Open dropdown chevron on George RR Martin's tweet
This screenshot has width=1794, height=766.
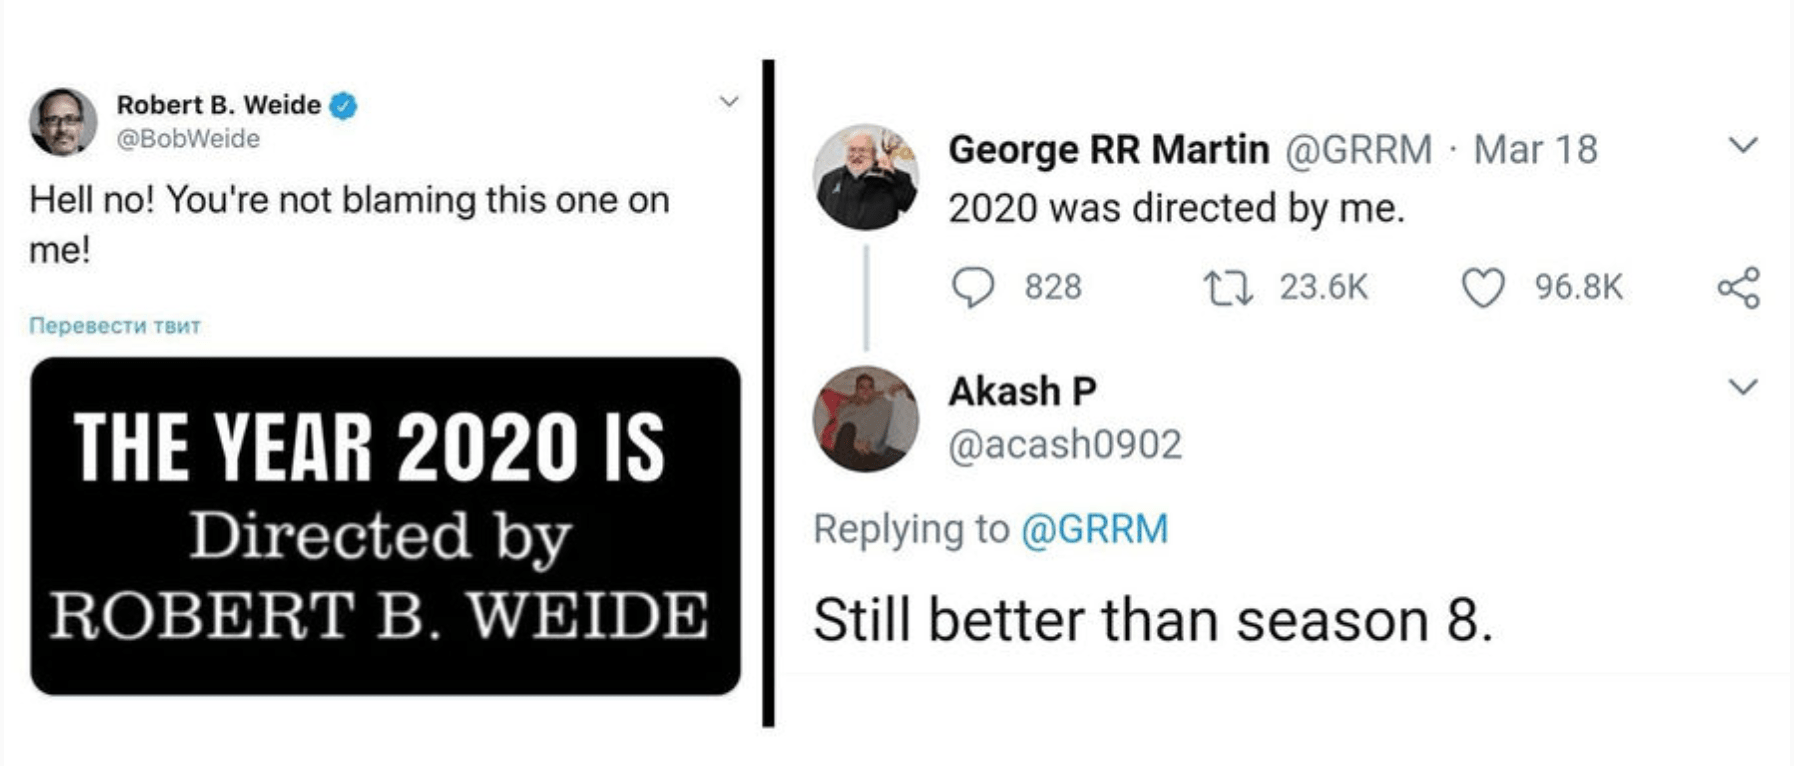(1743, 146)
